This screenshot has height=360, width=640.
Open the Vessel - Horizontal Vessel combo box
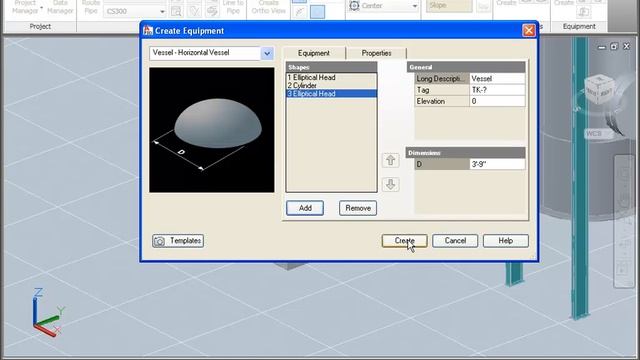pos(211,53)
